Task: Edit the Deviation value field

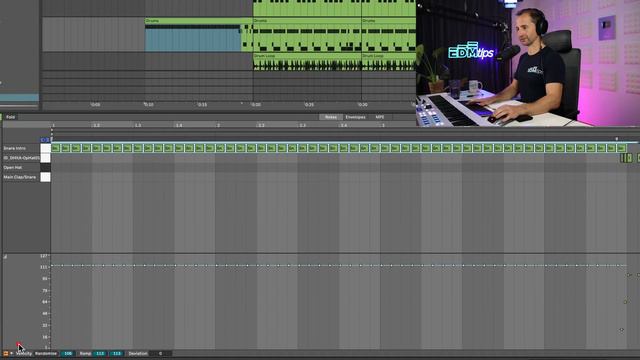Action: [x=161, y=353]
